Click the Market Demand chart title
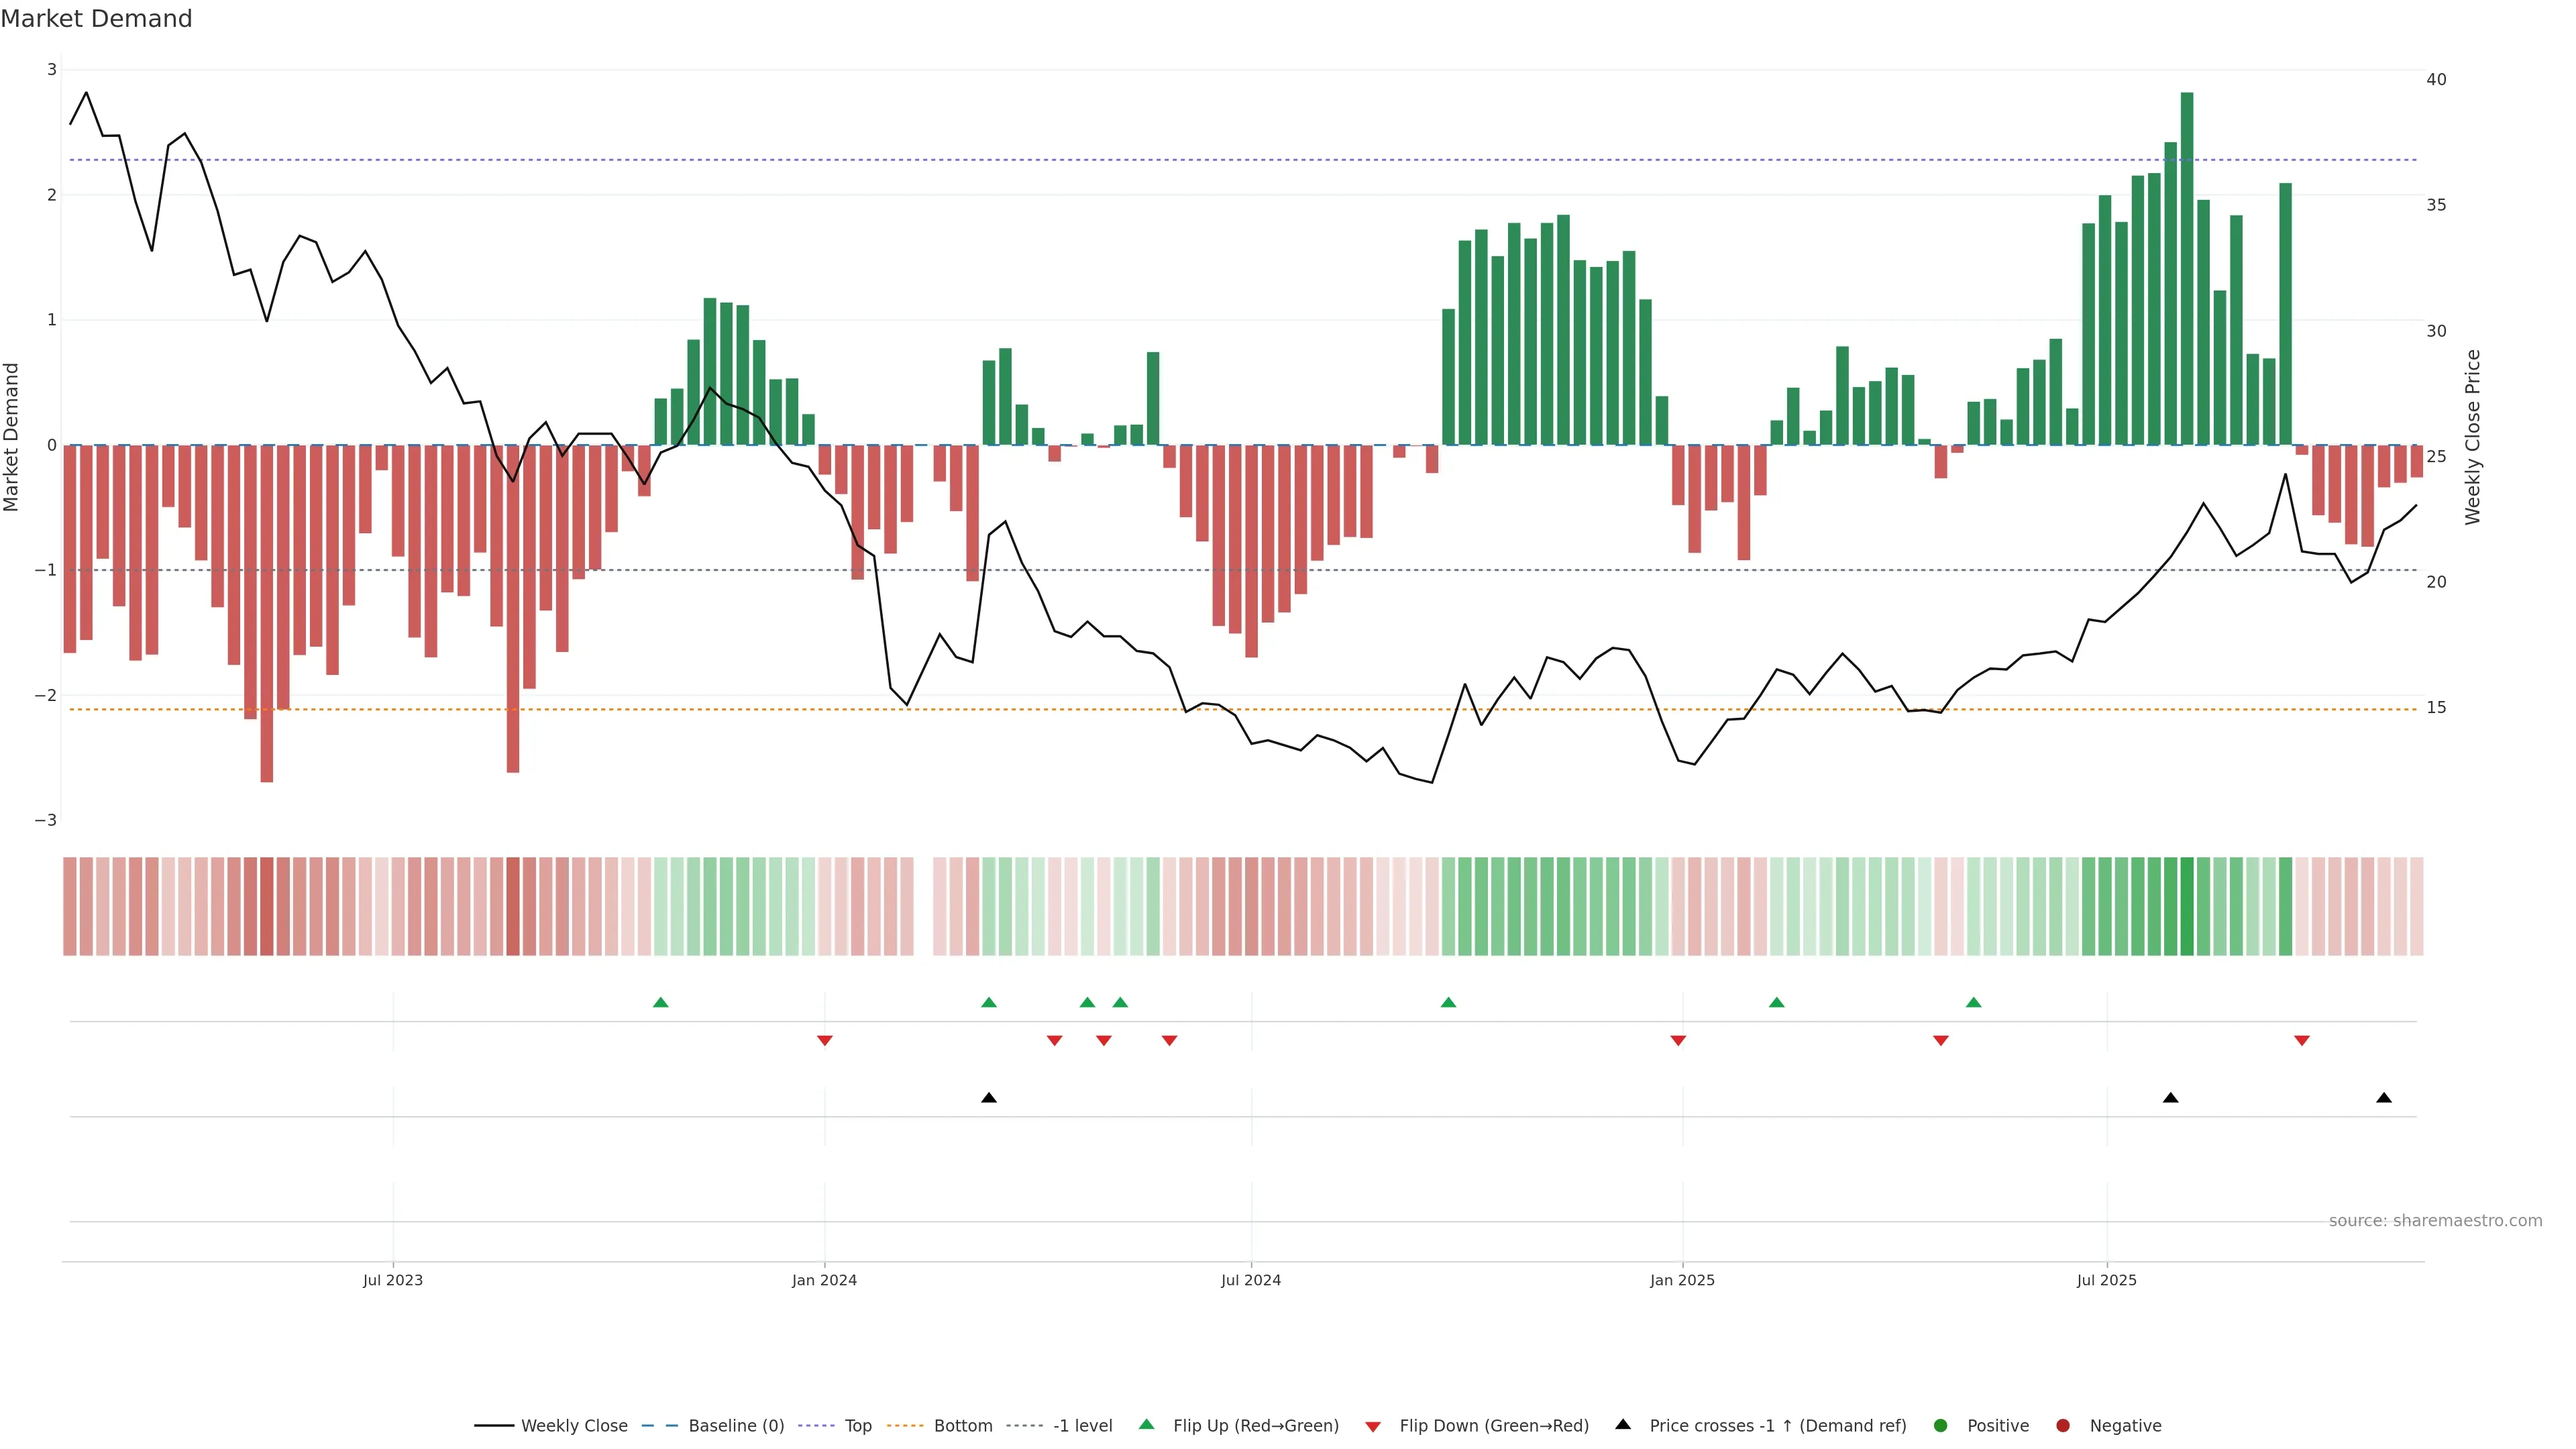This screenshot has width=2576, height=1449. coord(96,19)
